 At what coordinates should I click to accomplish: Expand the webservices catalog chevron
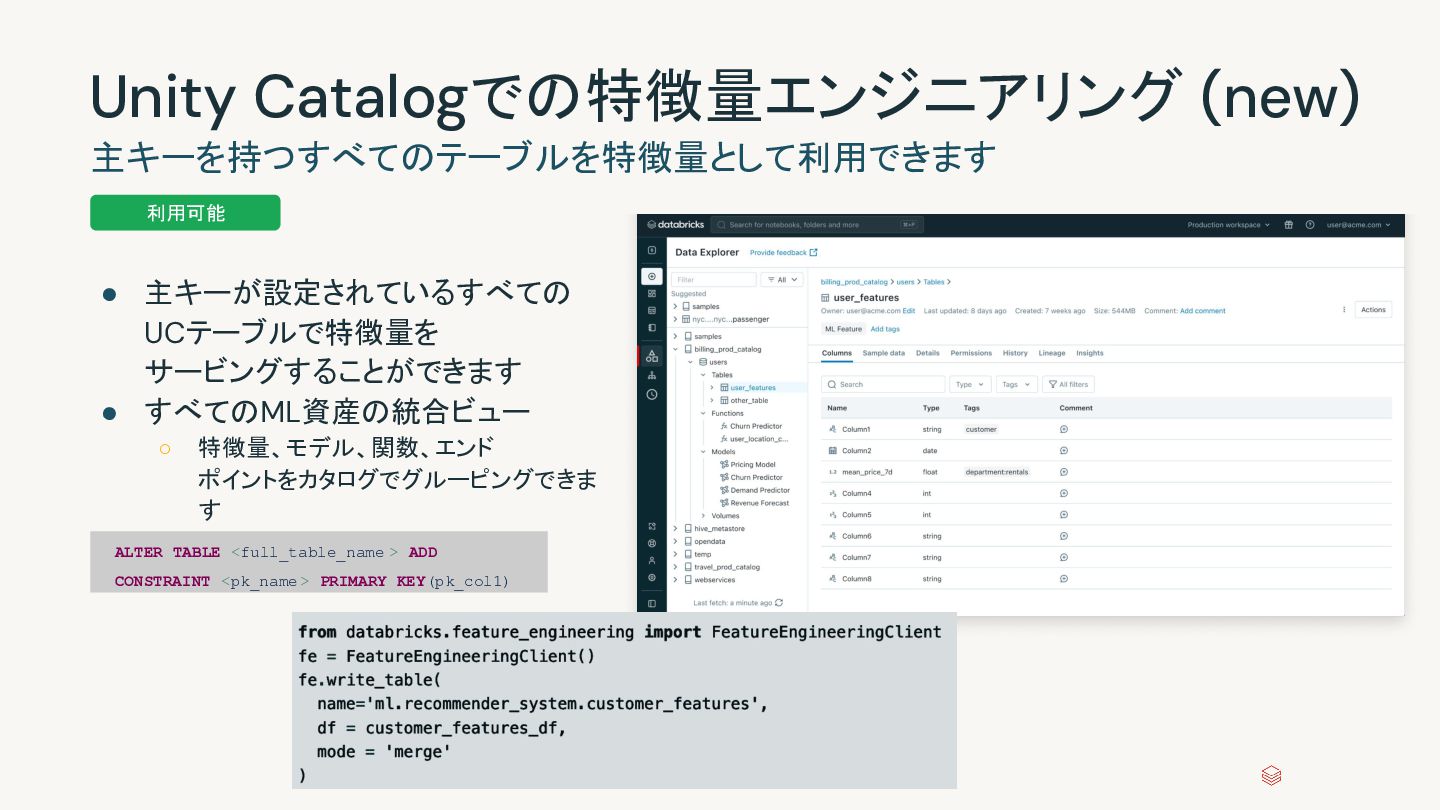coord(675,580)
